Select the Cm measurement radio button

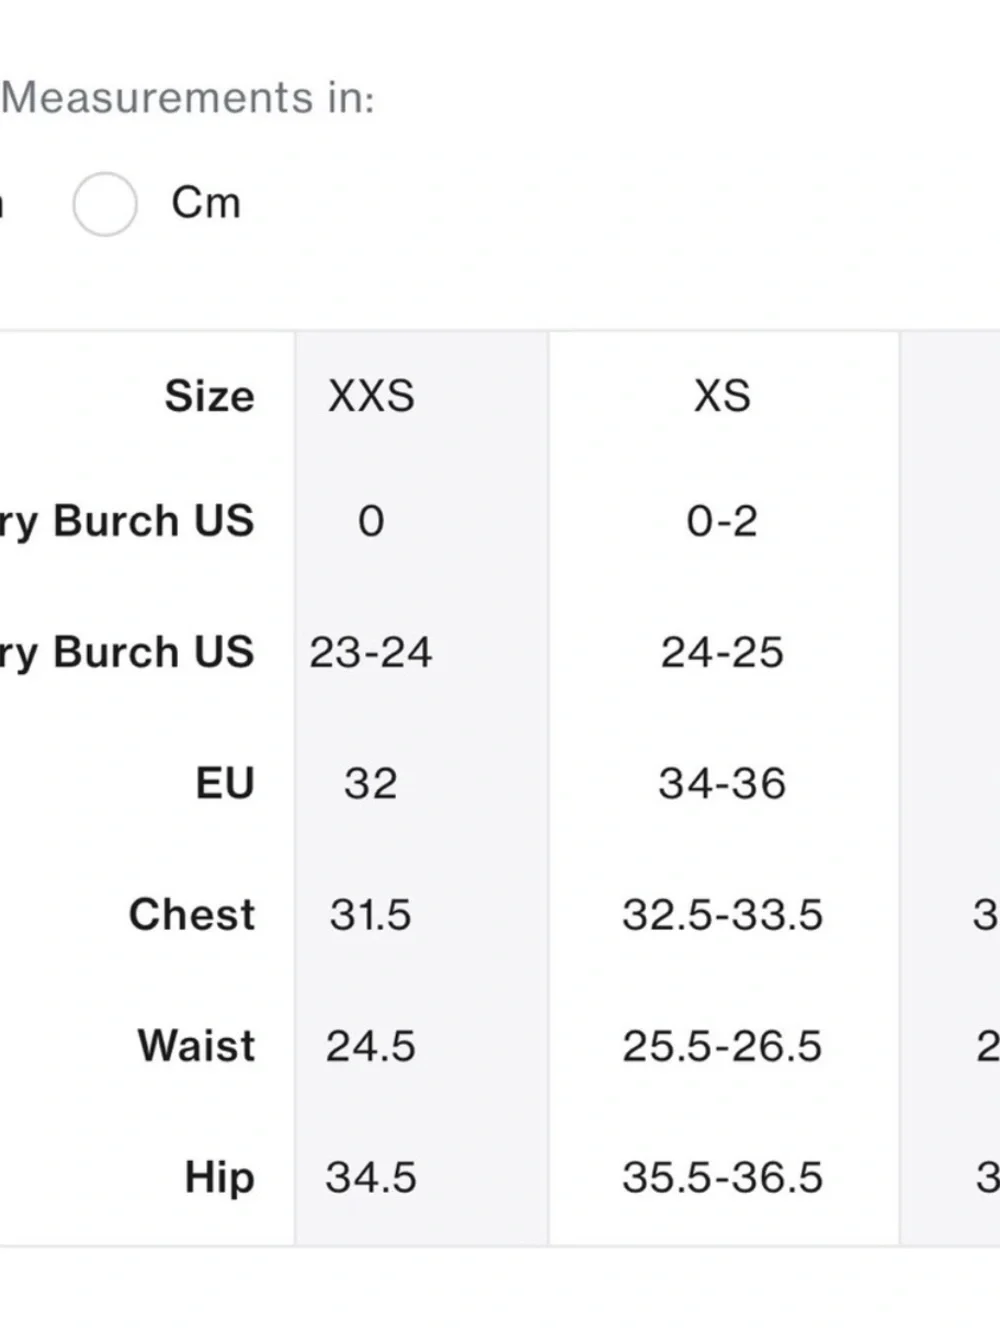click(x=105, y=204)
